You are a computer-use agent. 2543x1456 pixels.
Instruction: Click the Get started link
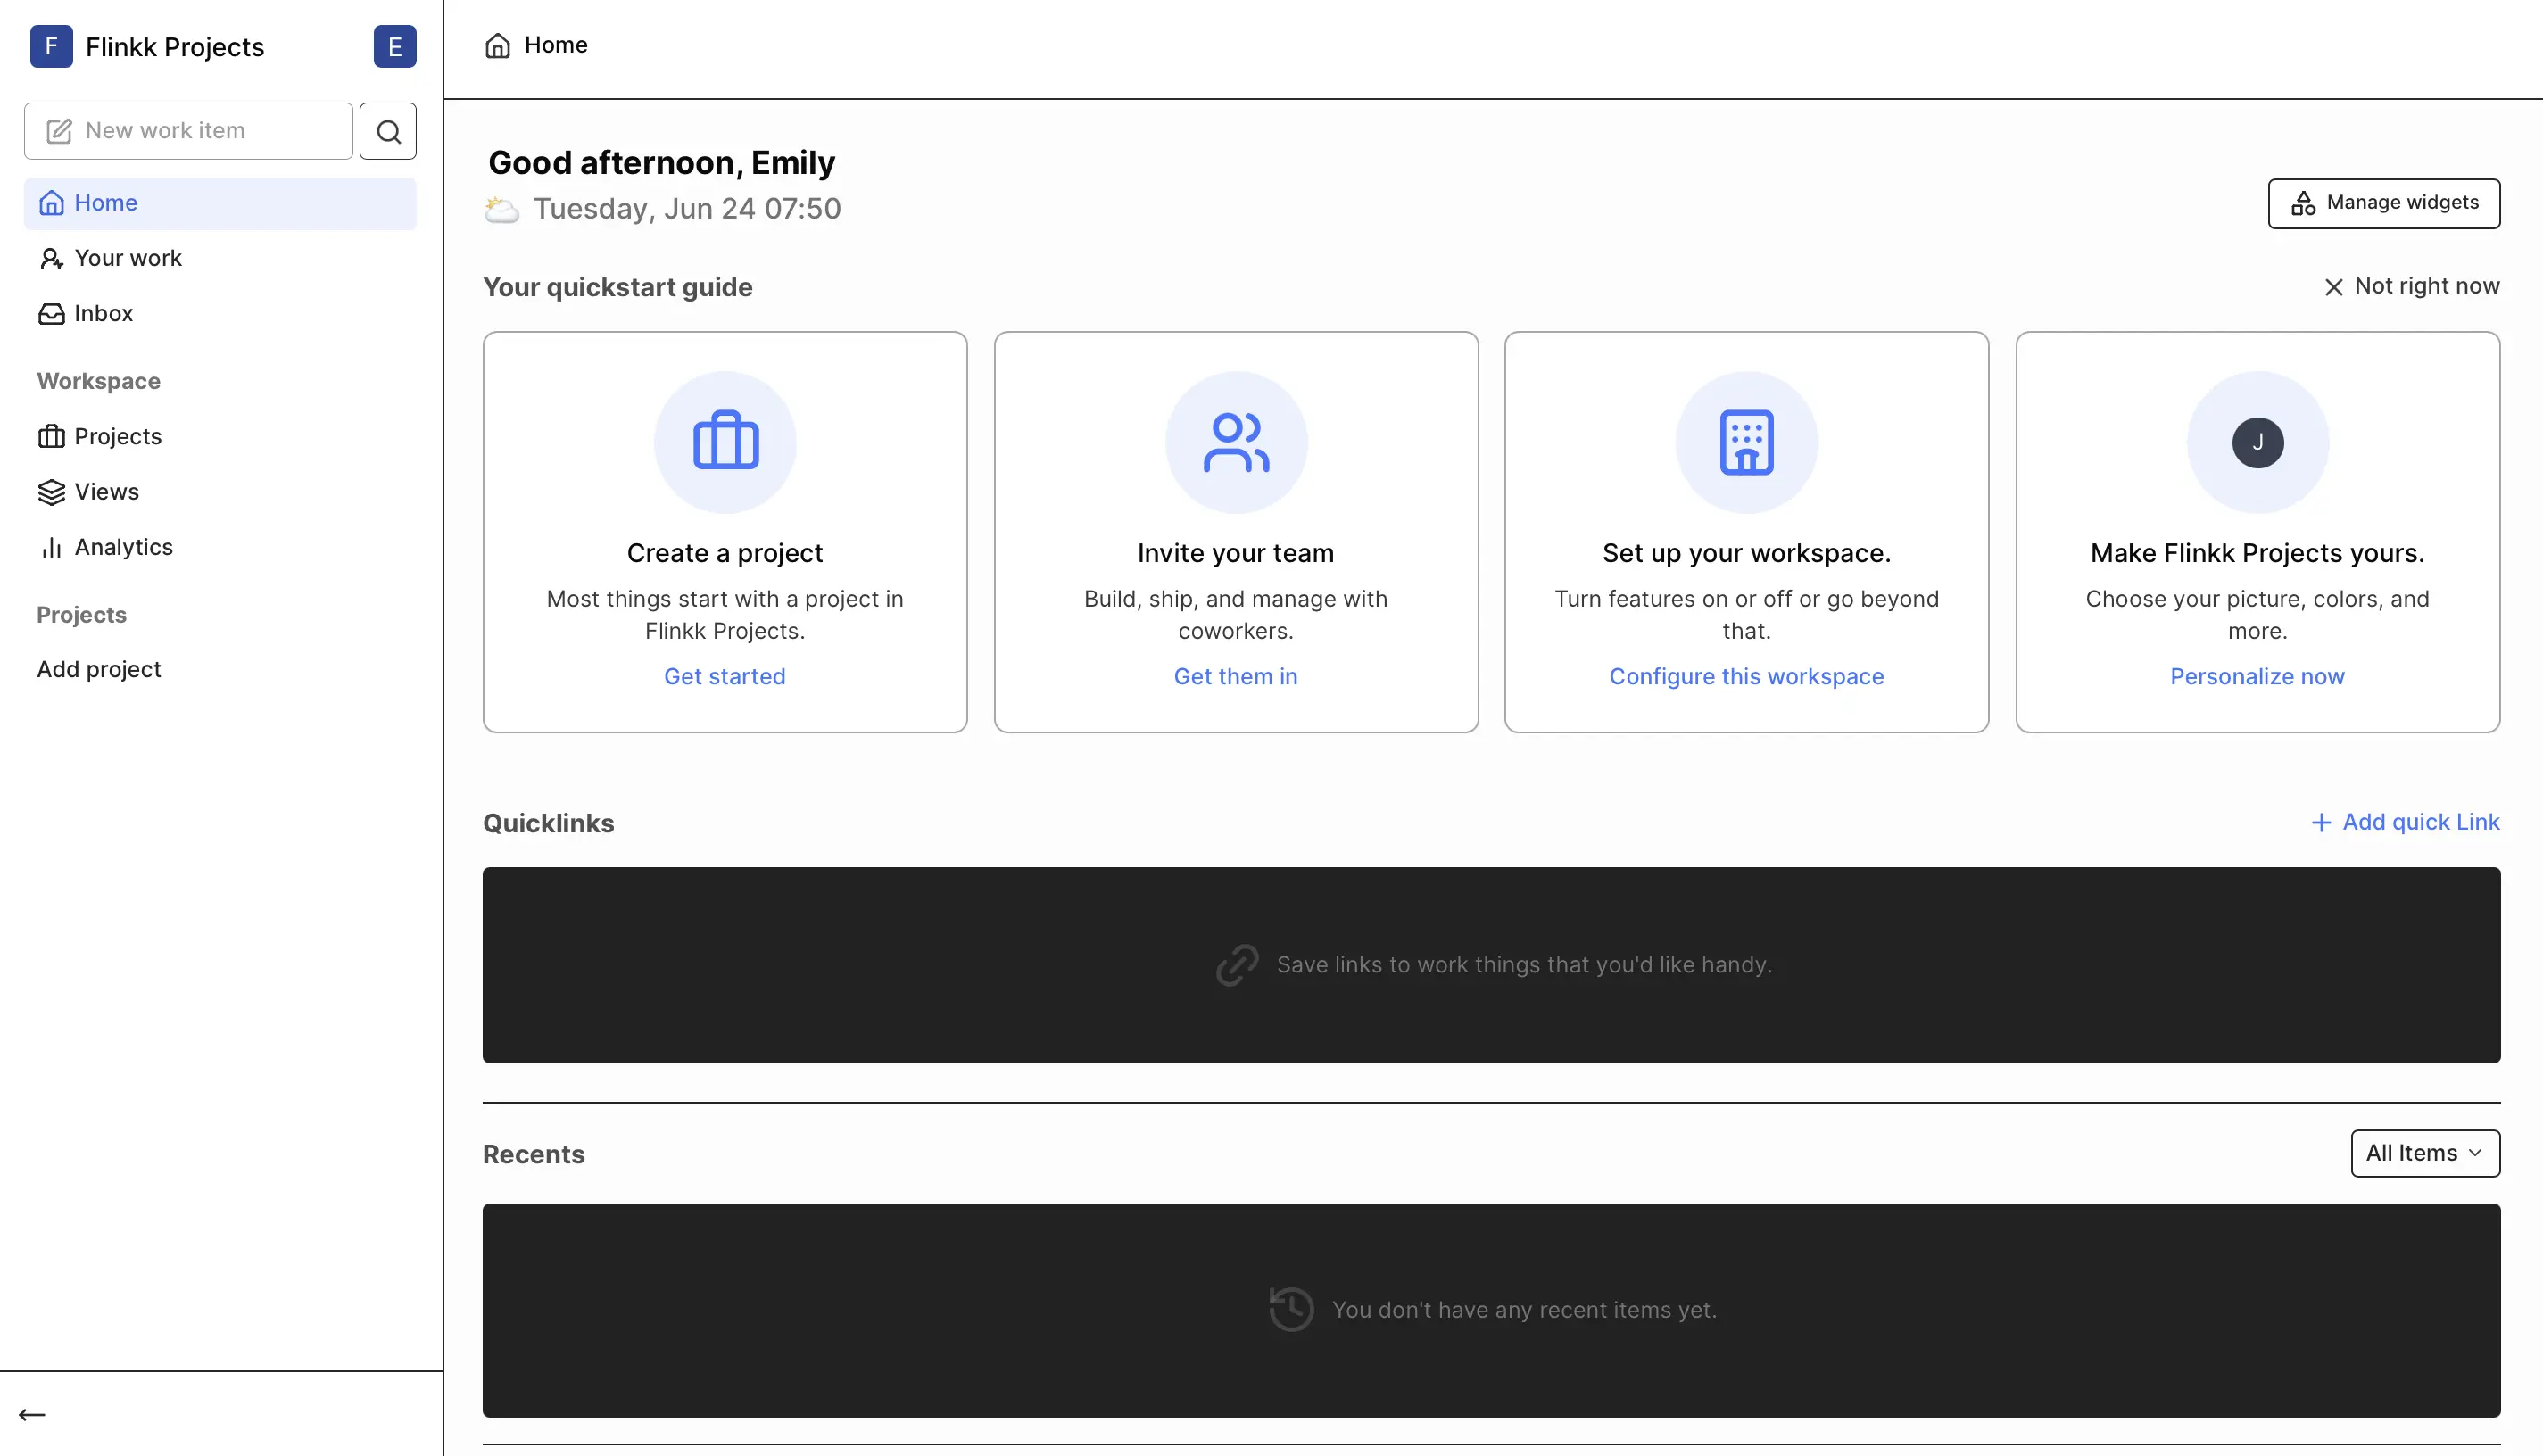[x=724, y=677]
